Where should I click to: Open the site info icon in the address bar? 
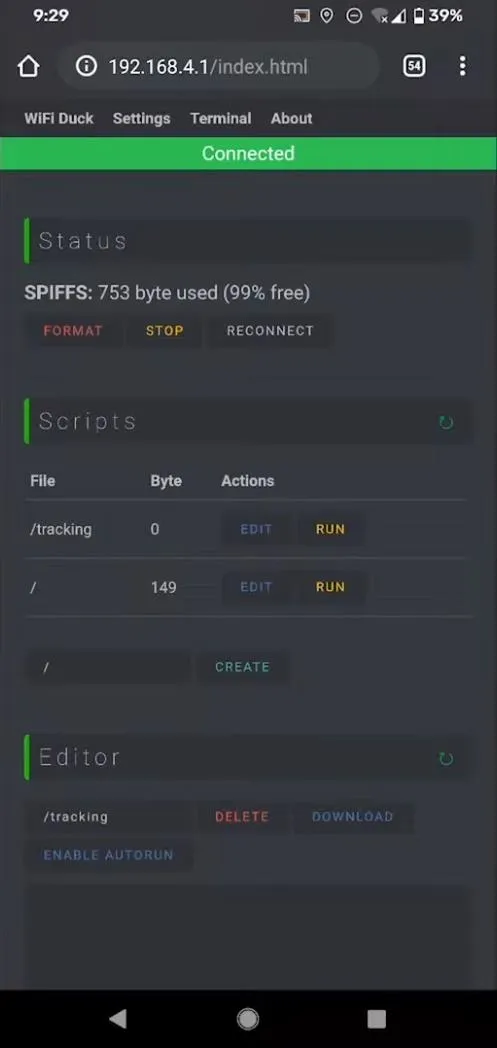(x=86, y=66)
